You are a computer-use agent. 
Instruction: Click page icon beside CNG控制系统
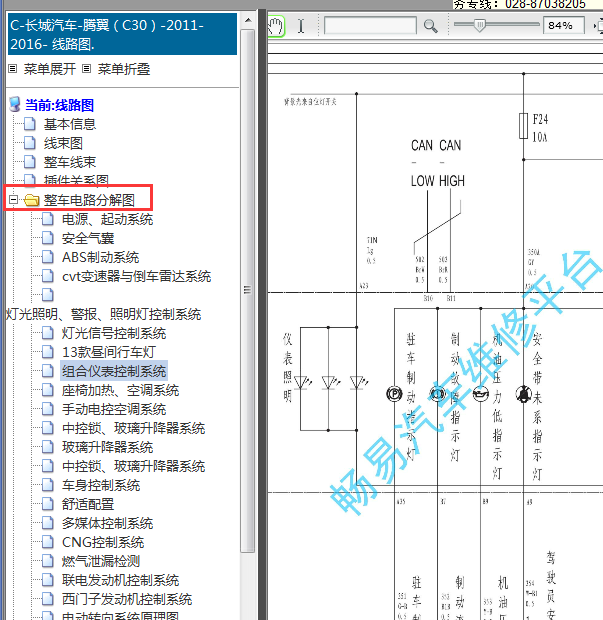click(48, 542)
